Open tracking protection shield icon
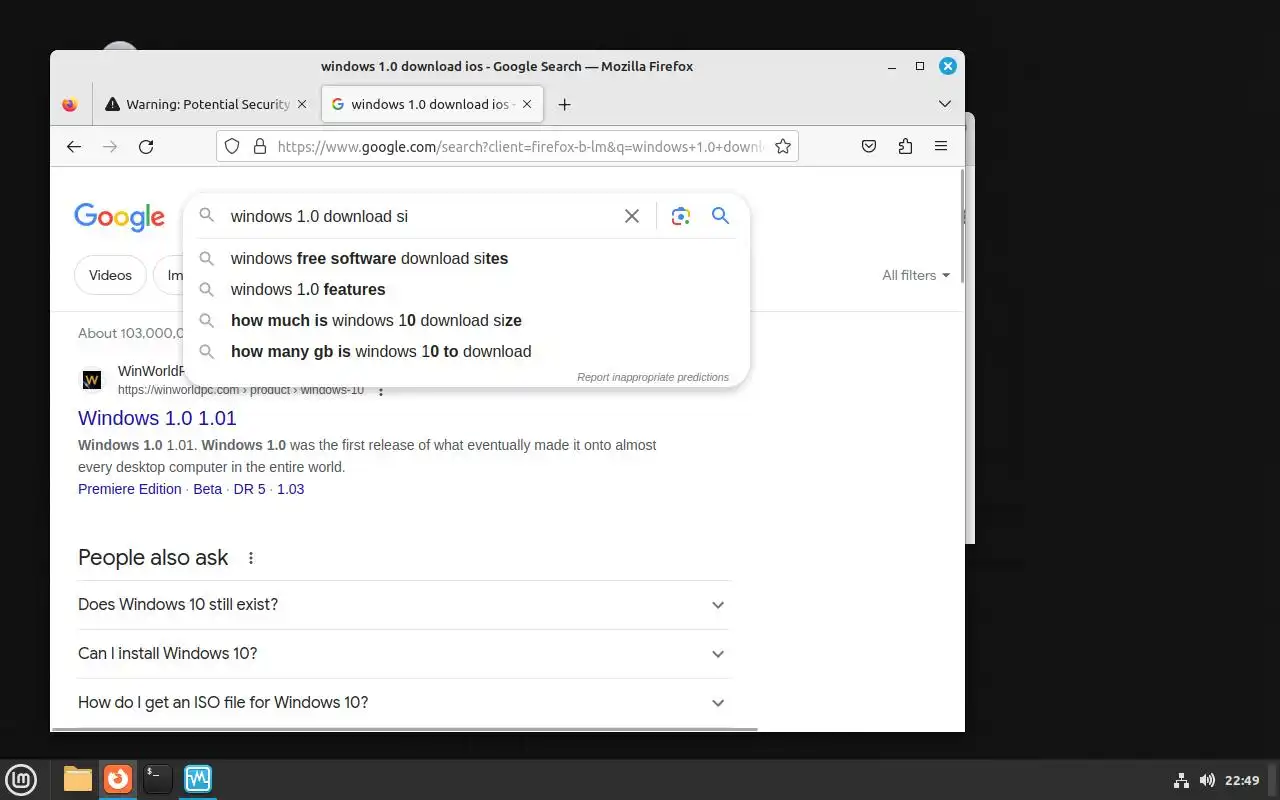Screen dimensions: 1280x800 coord(232,146)
